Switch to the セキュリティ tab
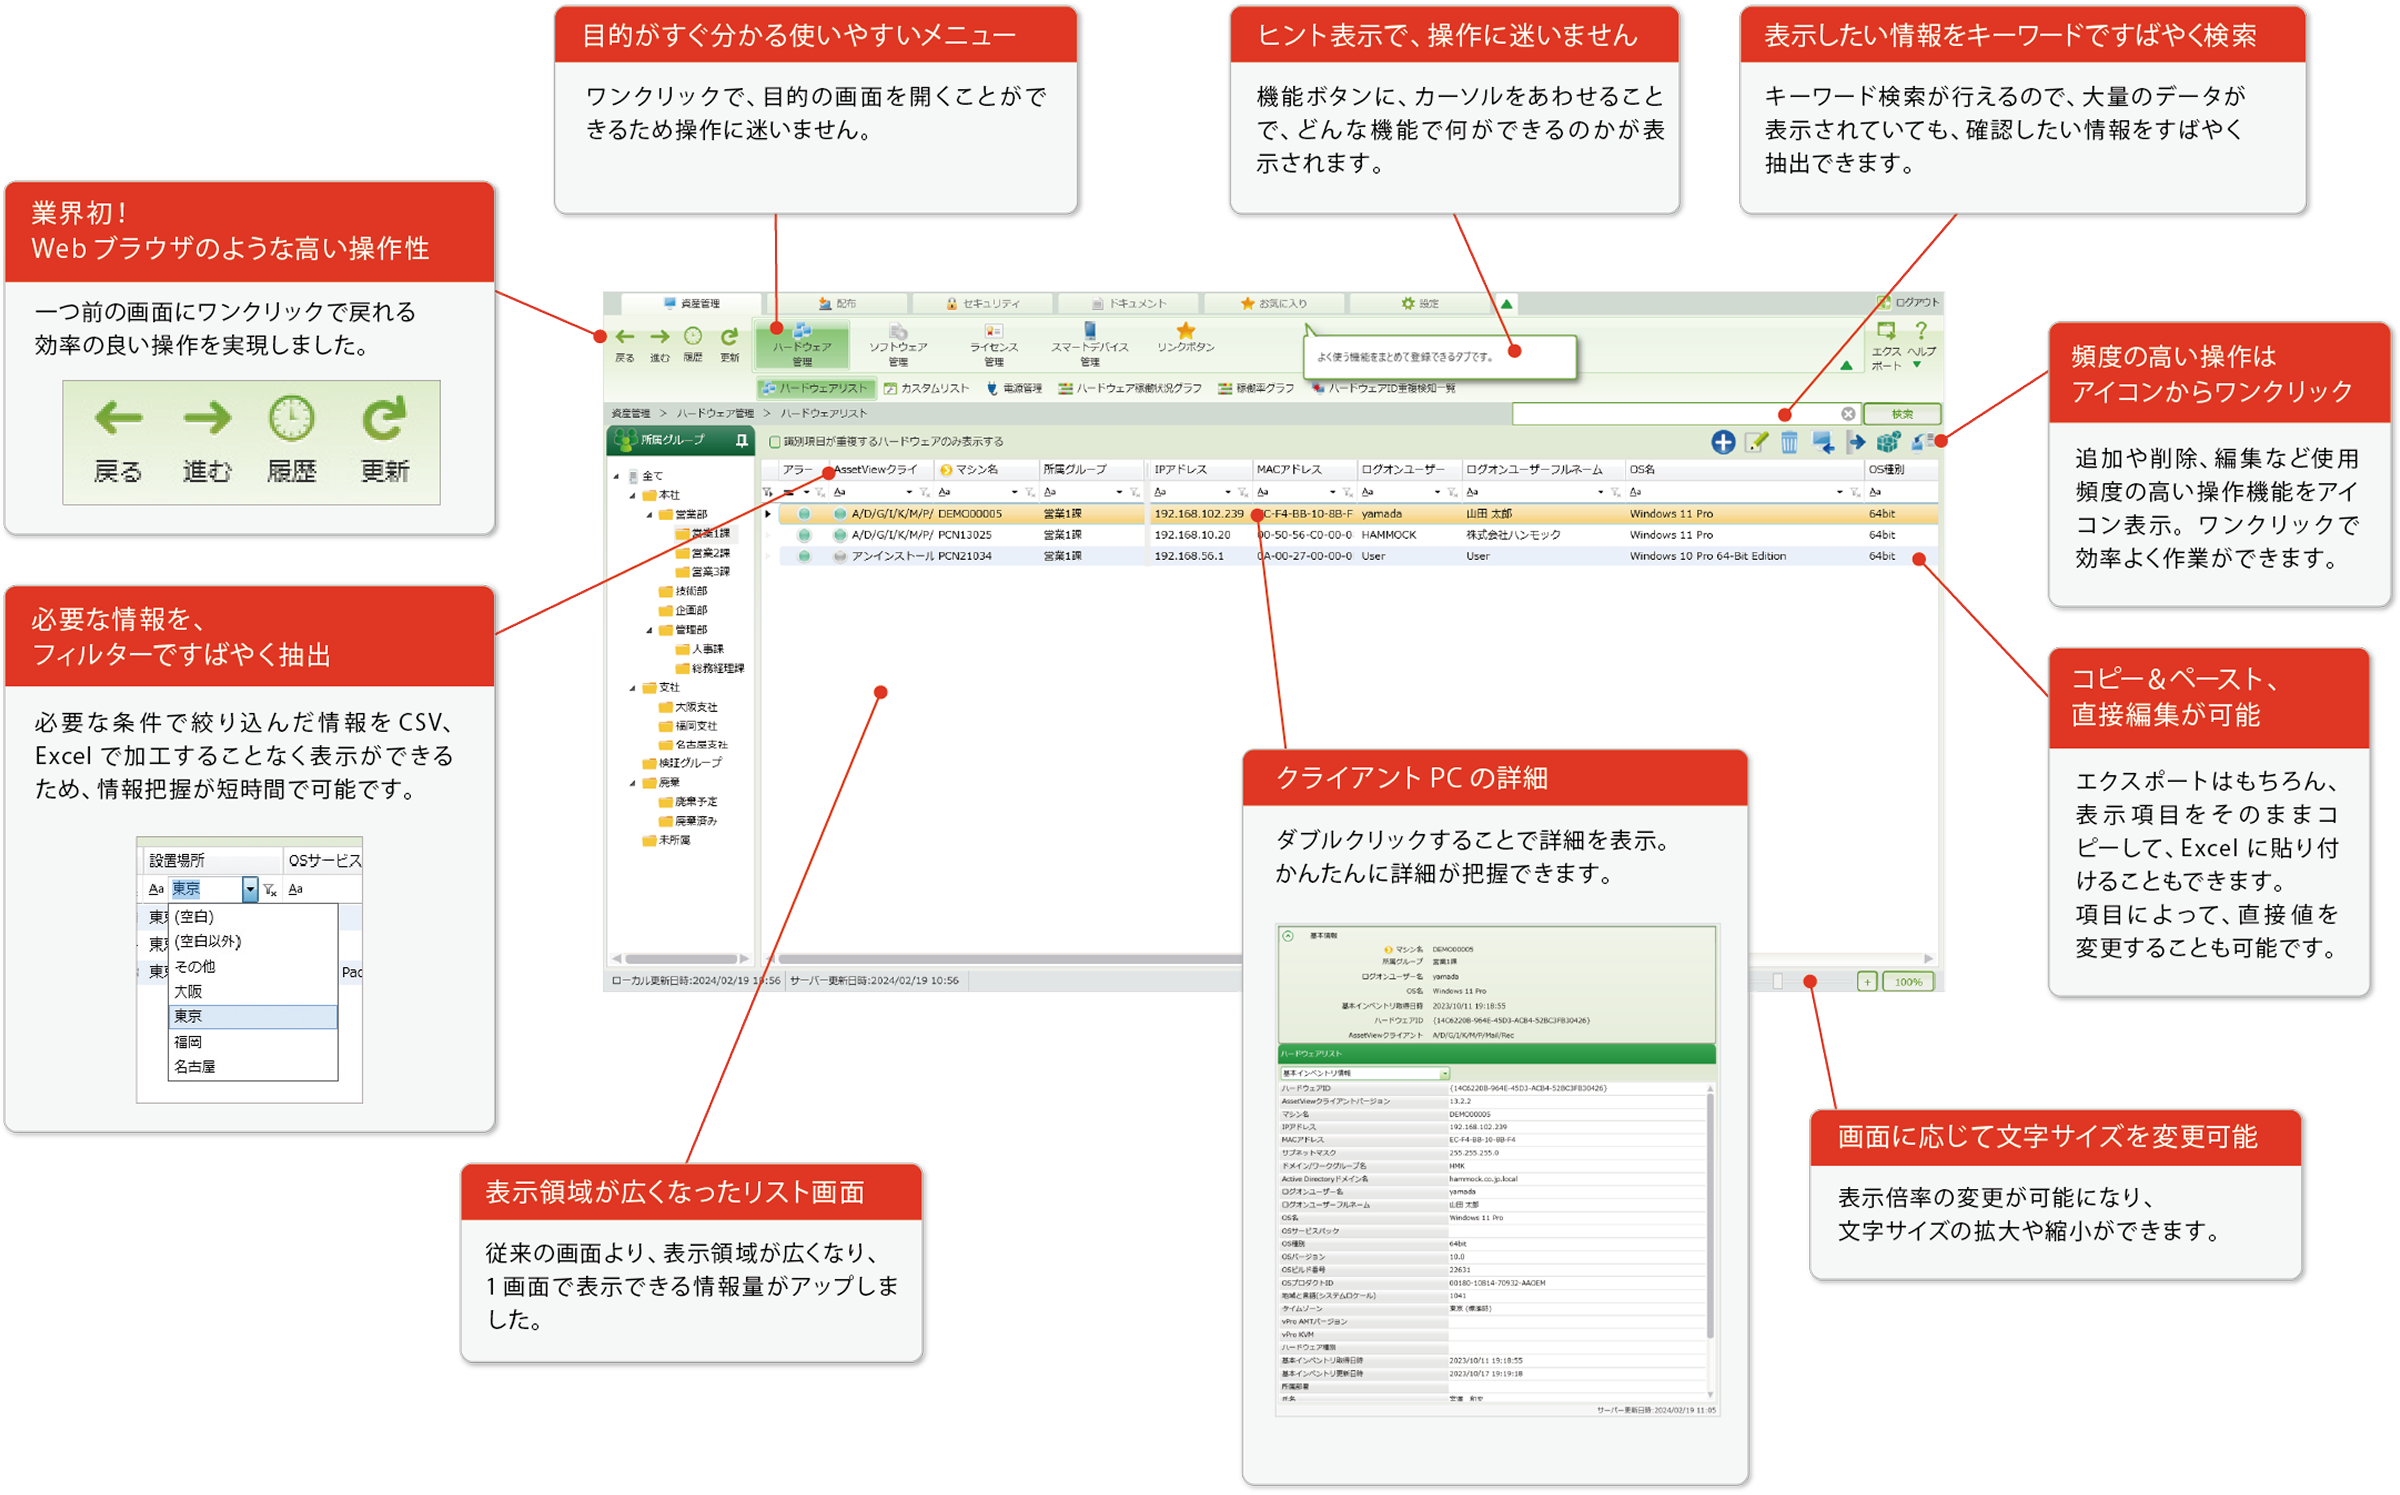 point(983,303)
